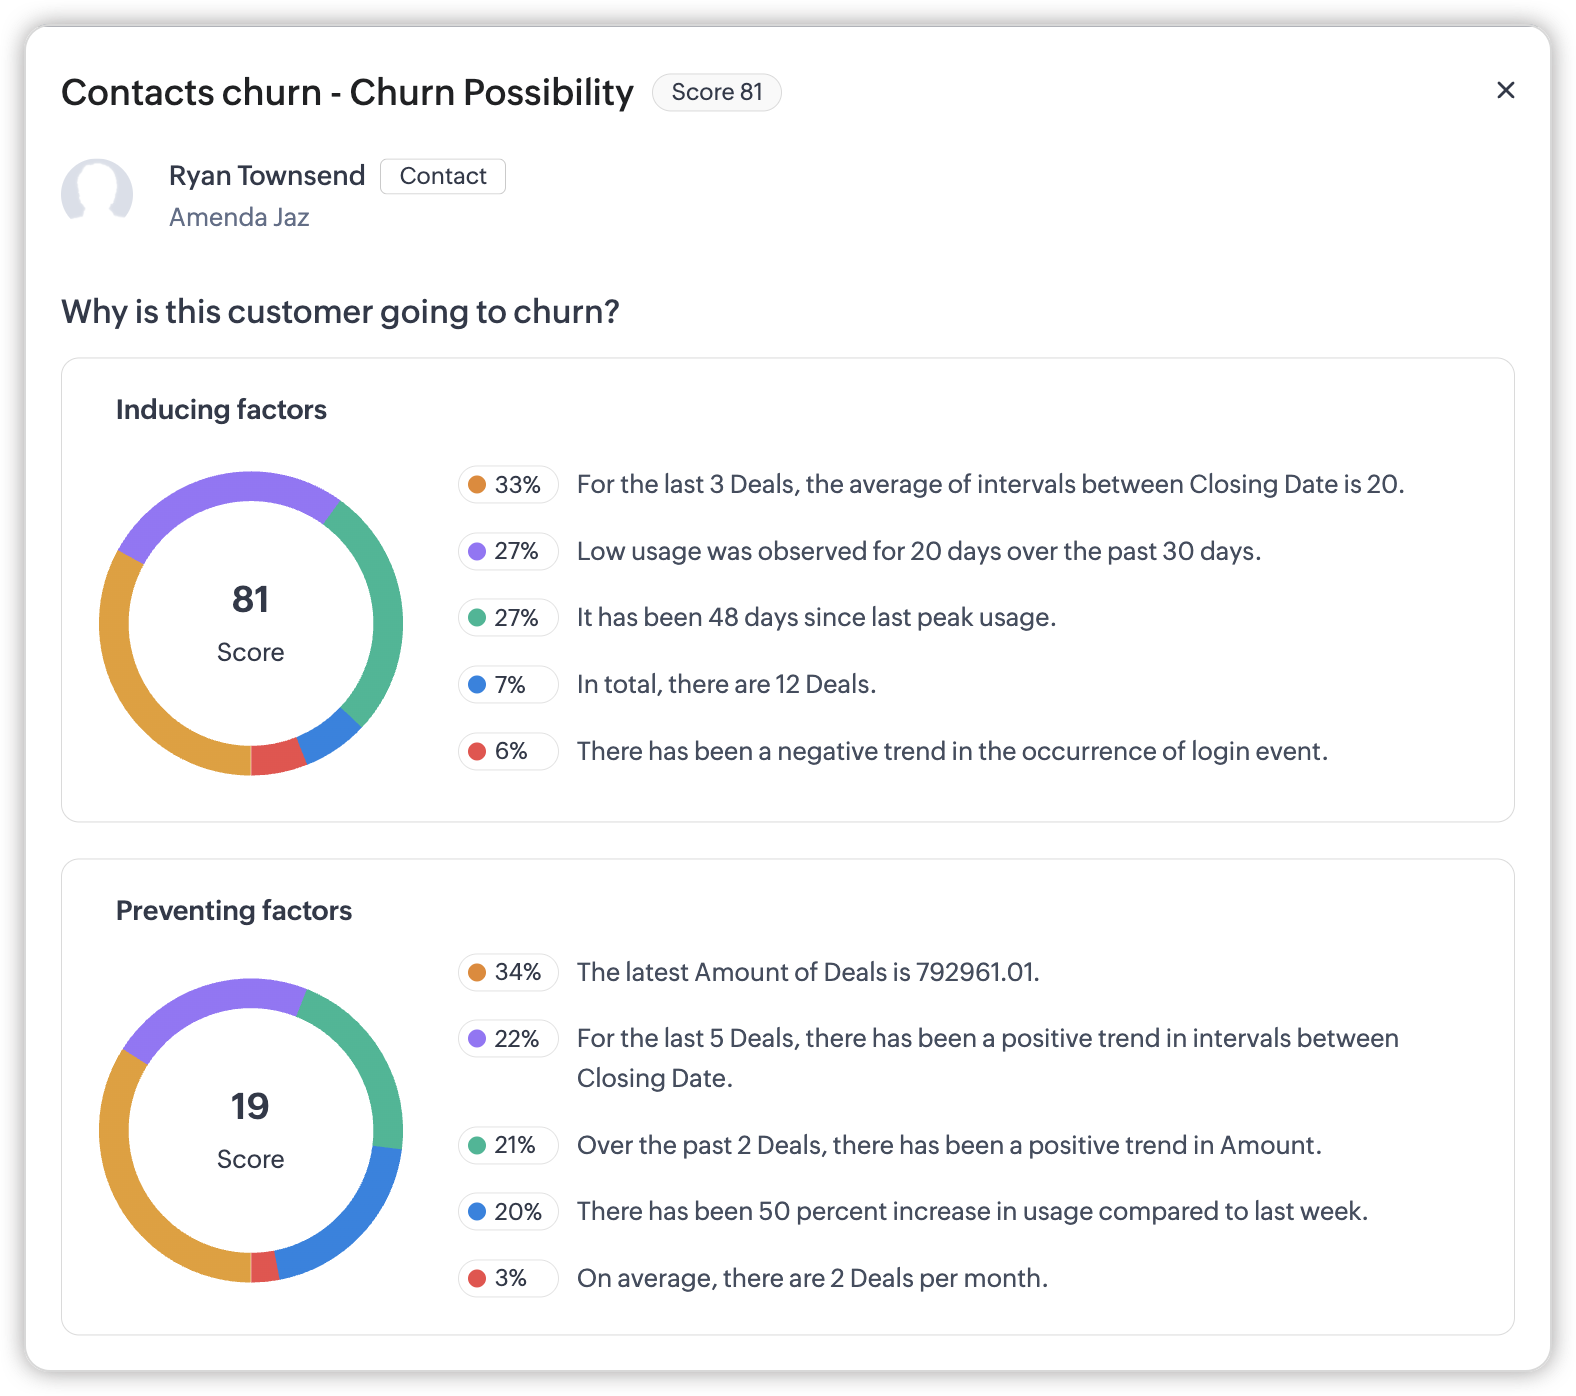
Task: Click the Ryan Townsend contact name
Action: pos(267,176)
